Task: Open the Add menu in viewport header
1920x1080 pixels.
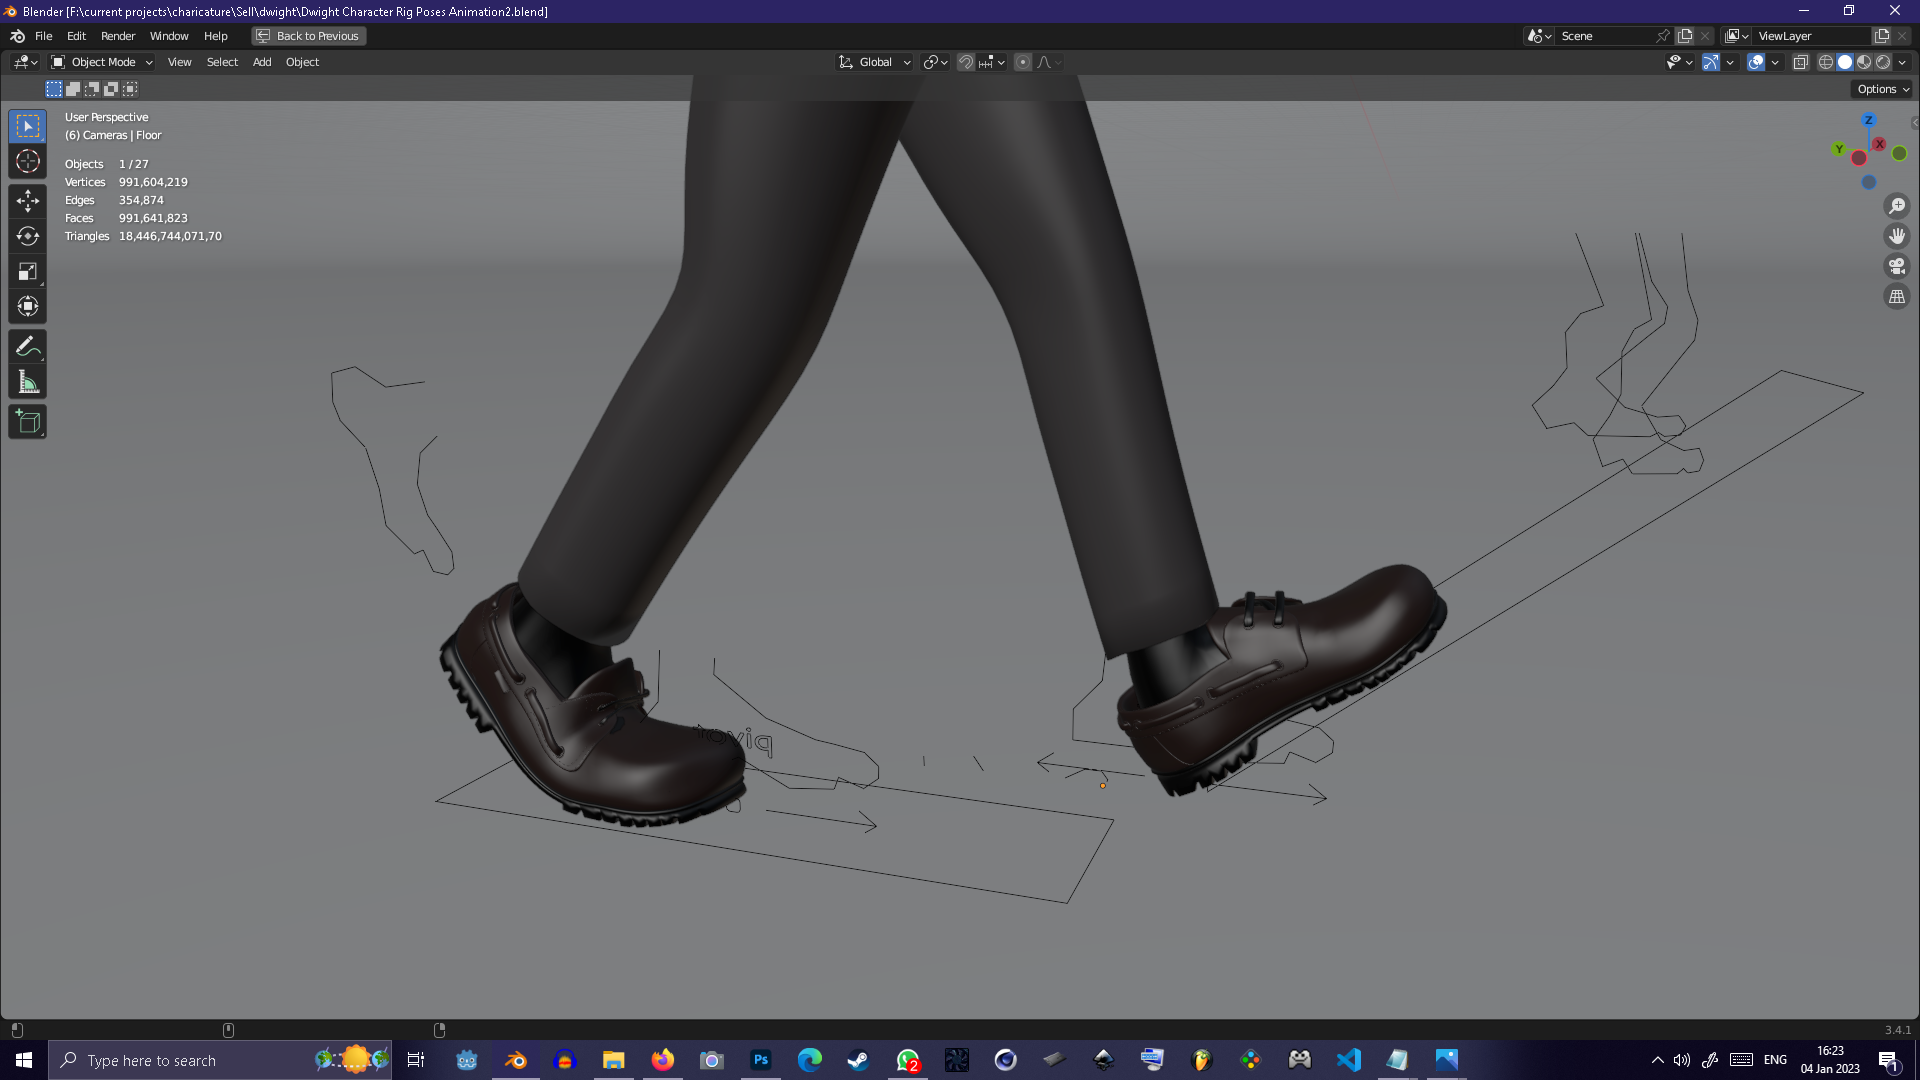Action: pos(262,62)
